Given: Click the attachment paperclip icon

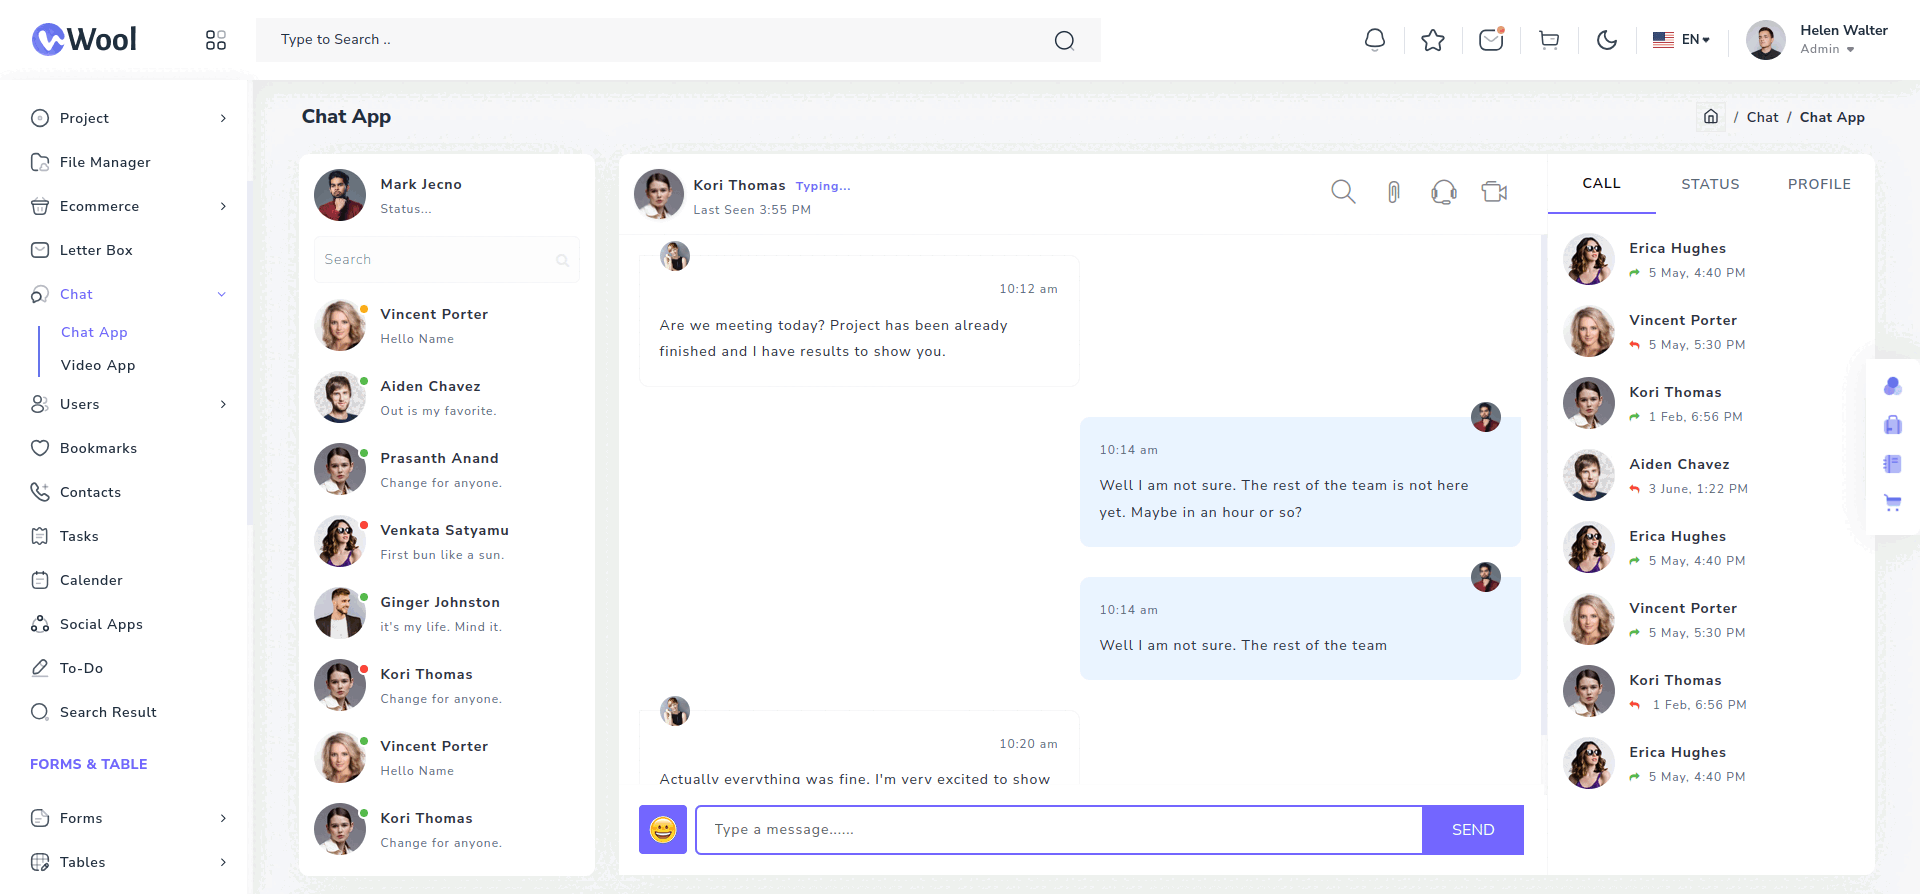Looking at the screenshot, I should (1393, 191).
